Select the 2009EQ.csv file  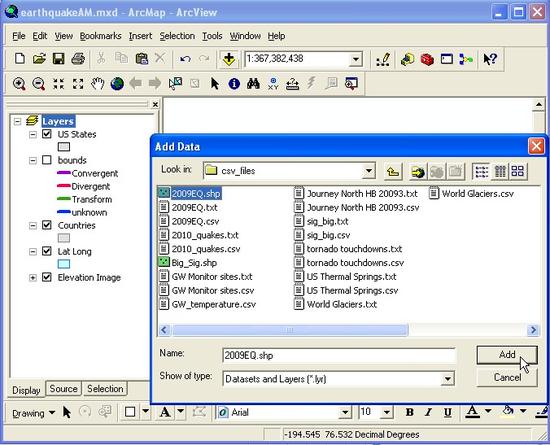point(189,221)
